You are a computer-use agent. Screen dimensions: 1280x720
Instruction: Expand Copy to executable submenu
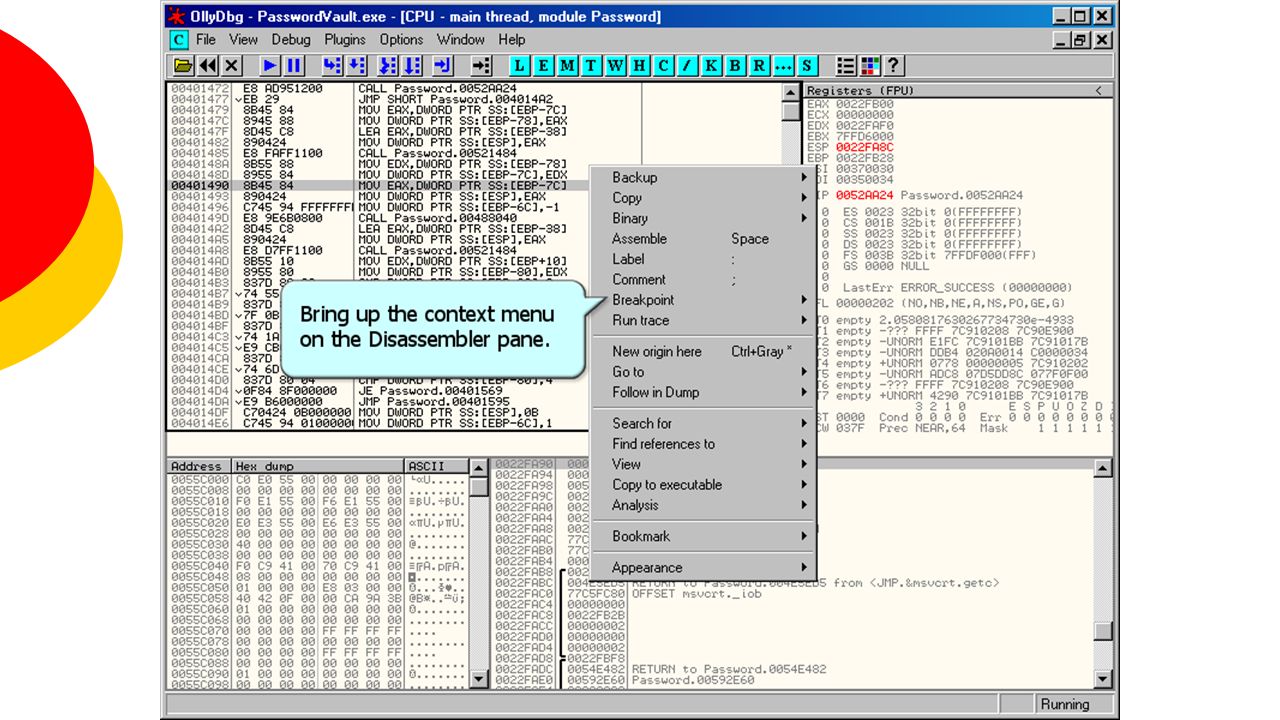click(704, 485)
